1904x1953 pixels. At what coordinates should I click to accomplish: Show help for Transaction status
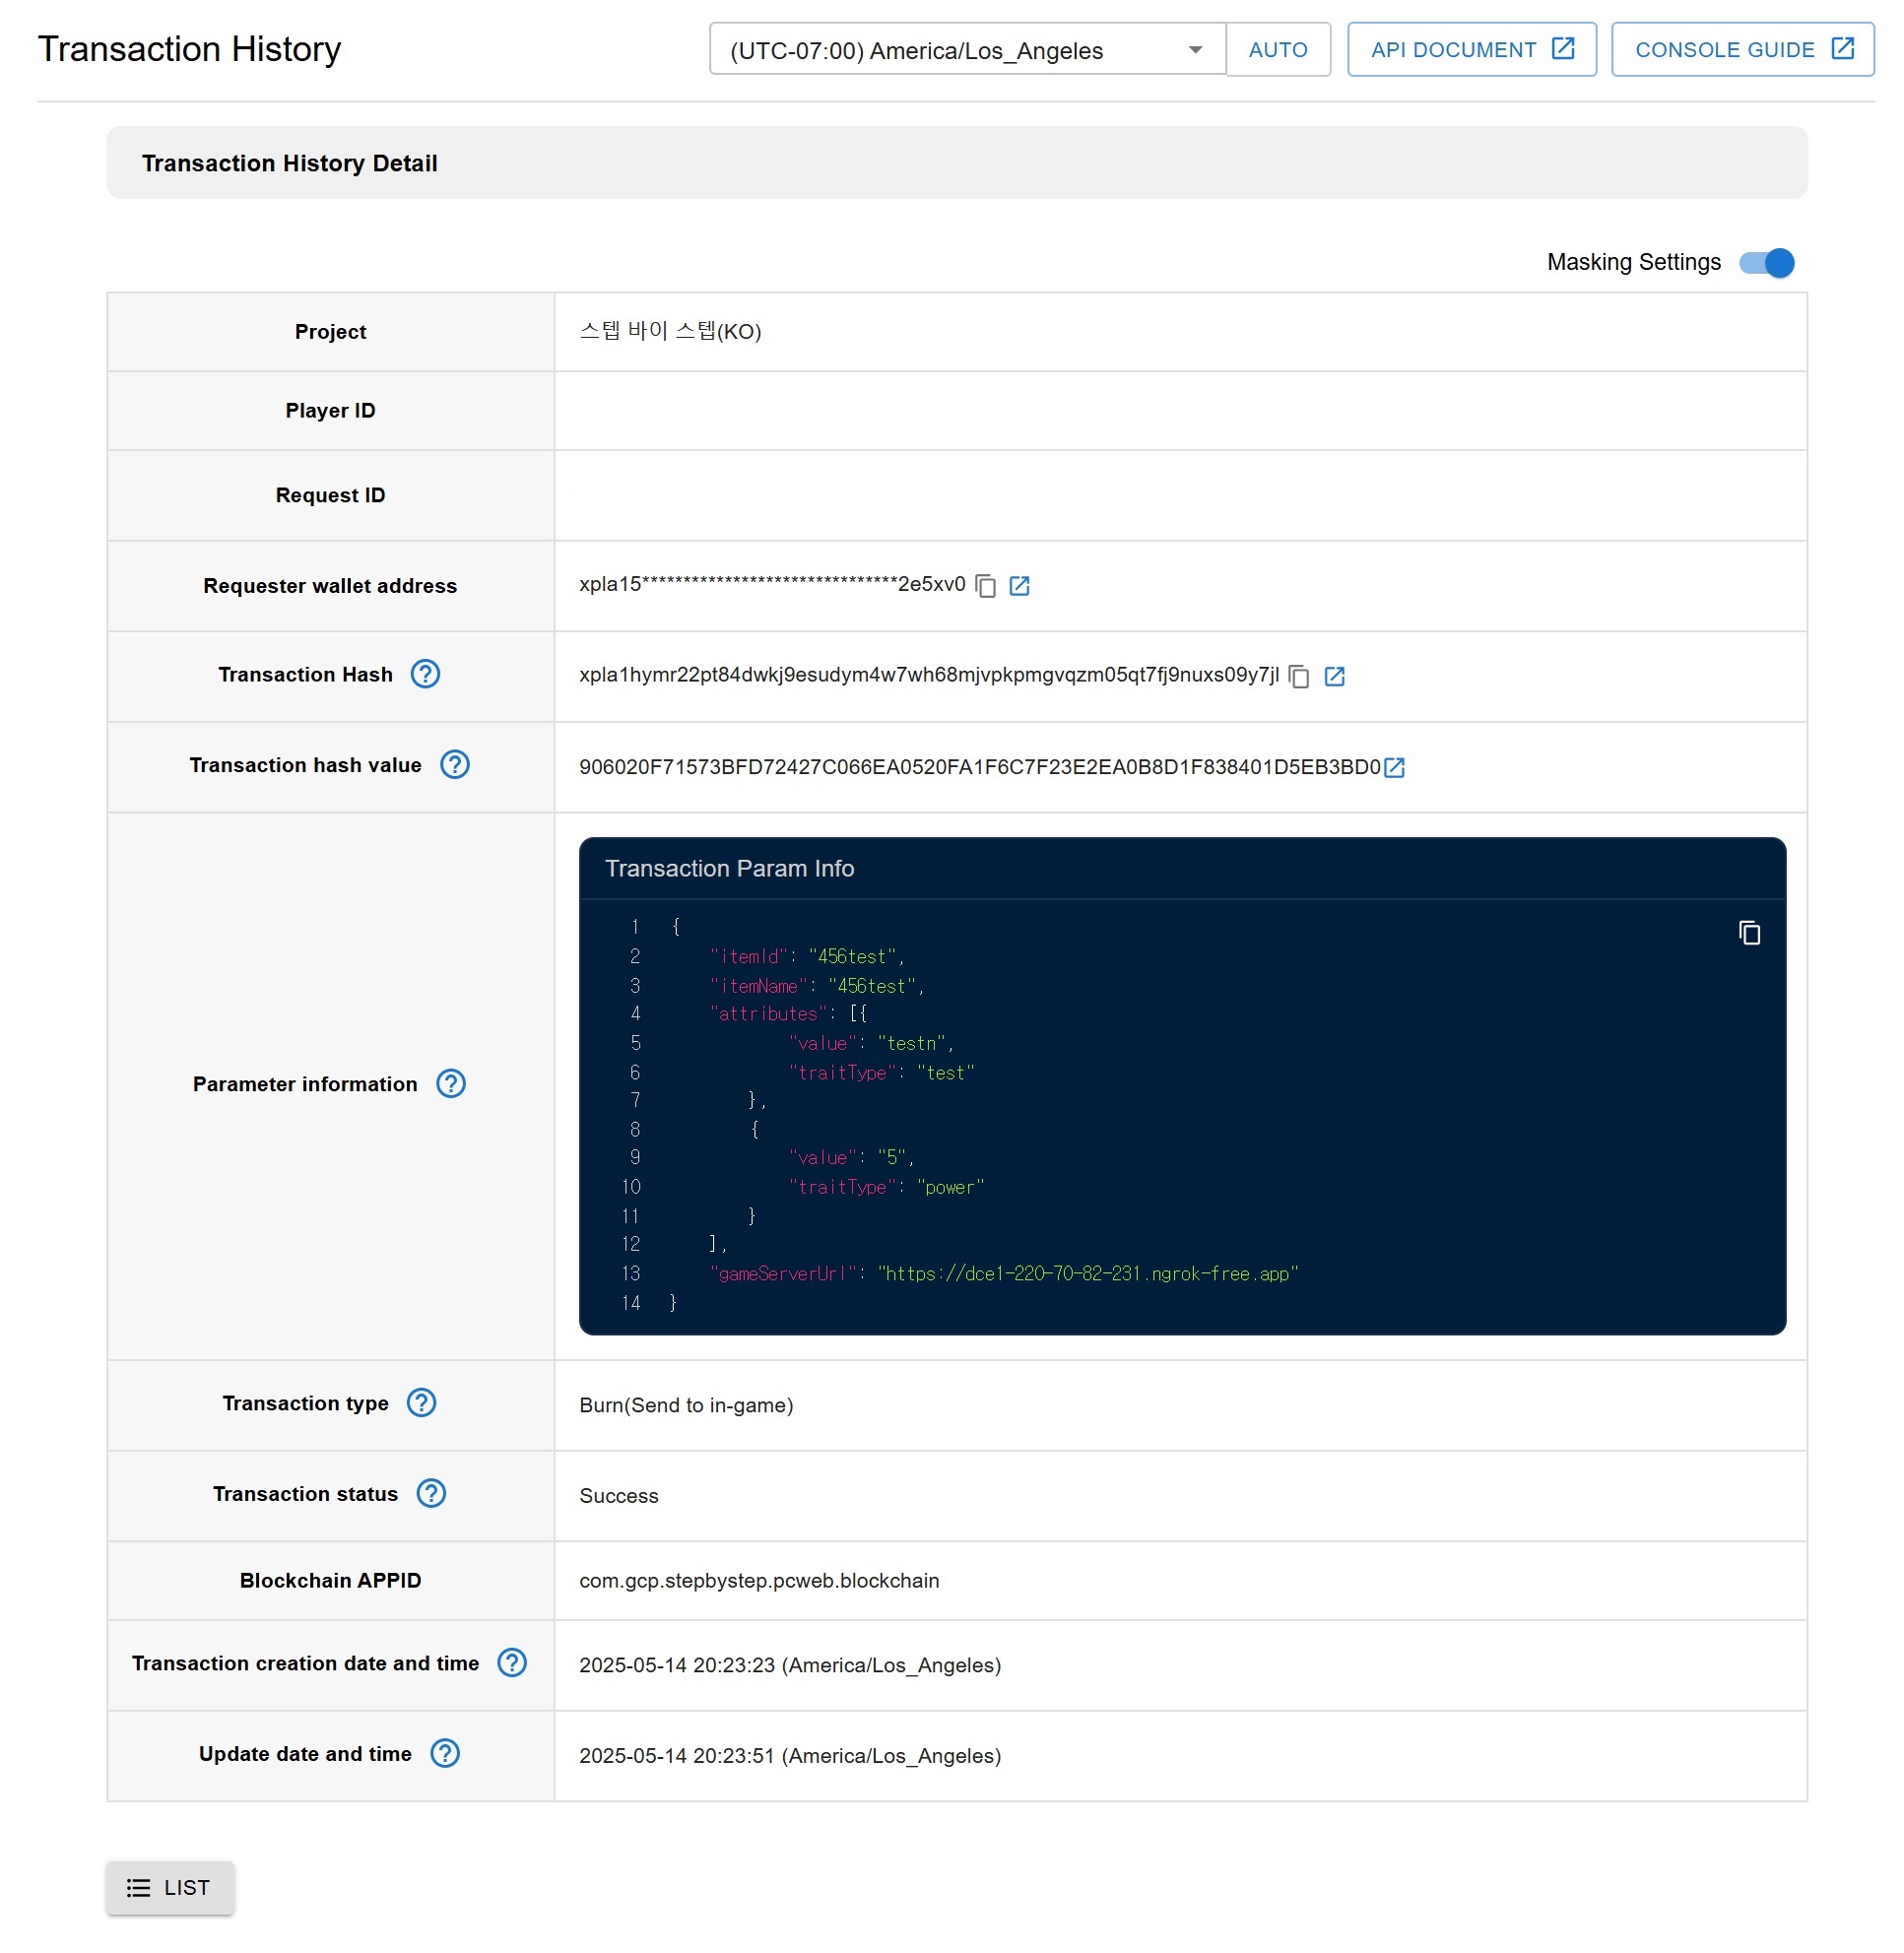(x=431, y=1494)
